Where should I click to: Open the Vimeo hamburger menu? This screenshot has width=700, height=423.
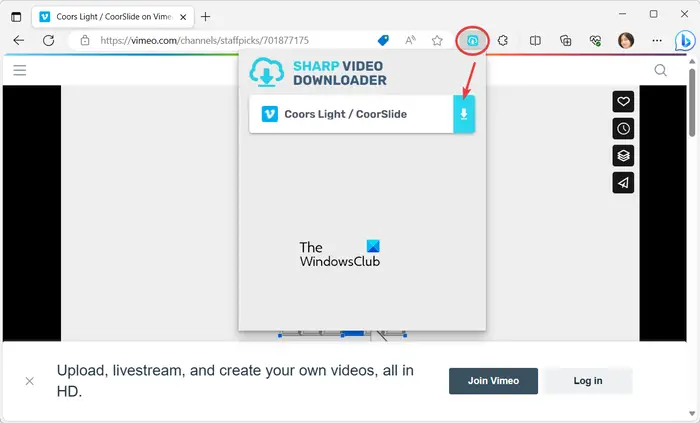point(20,70)
